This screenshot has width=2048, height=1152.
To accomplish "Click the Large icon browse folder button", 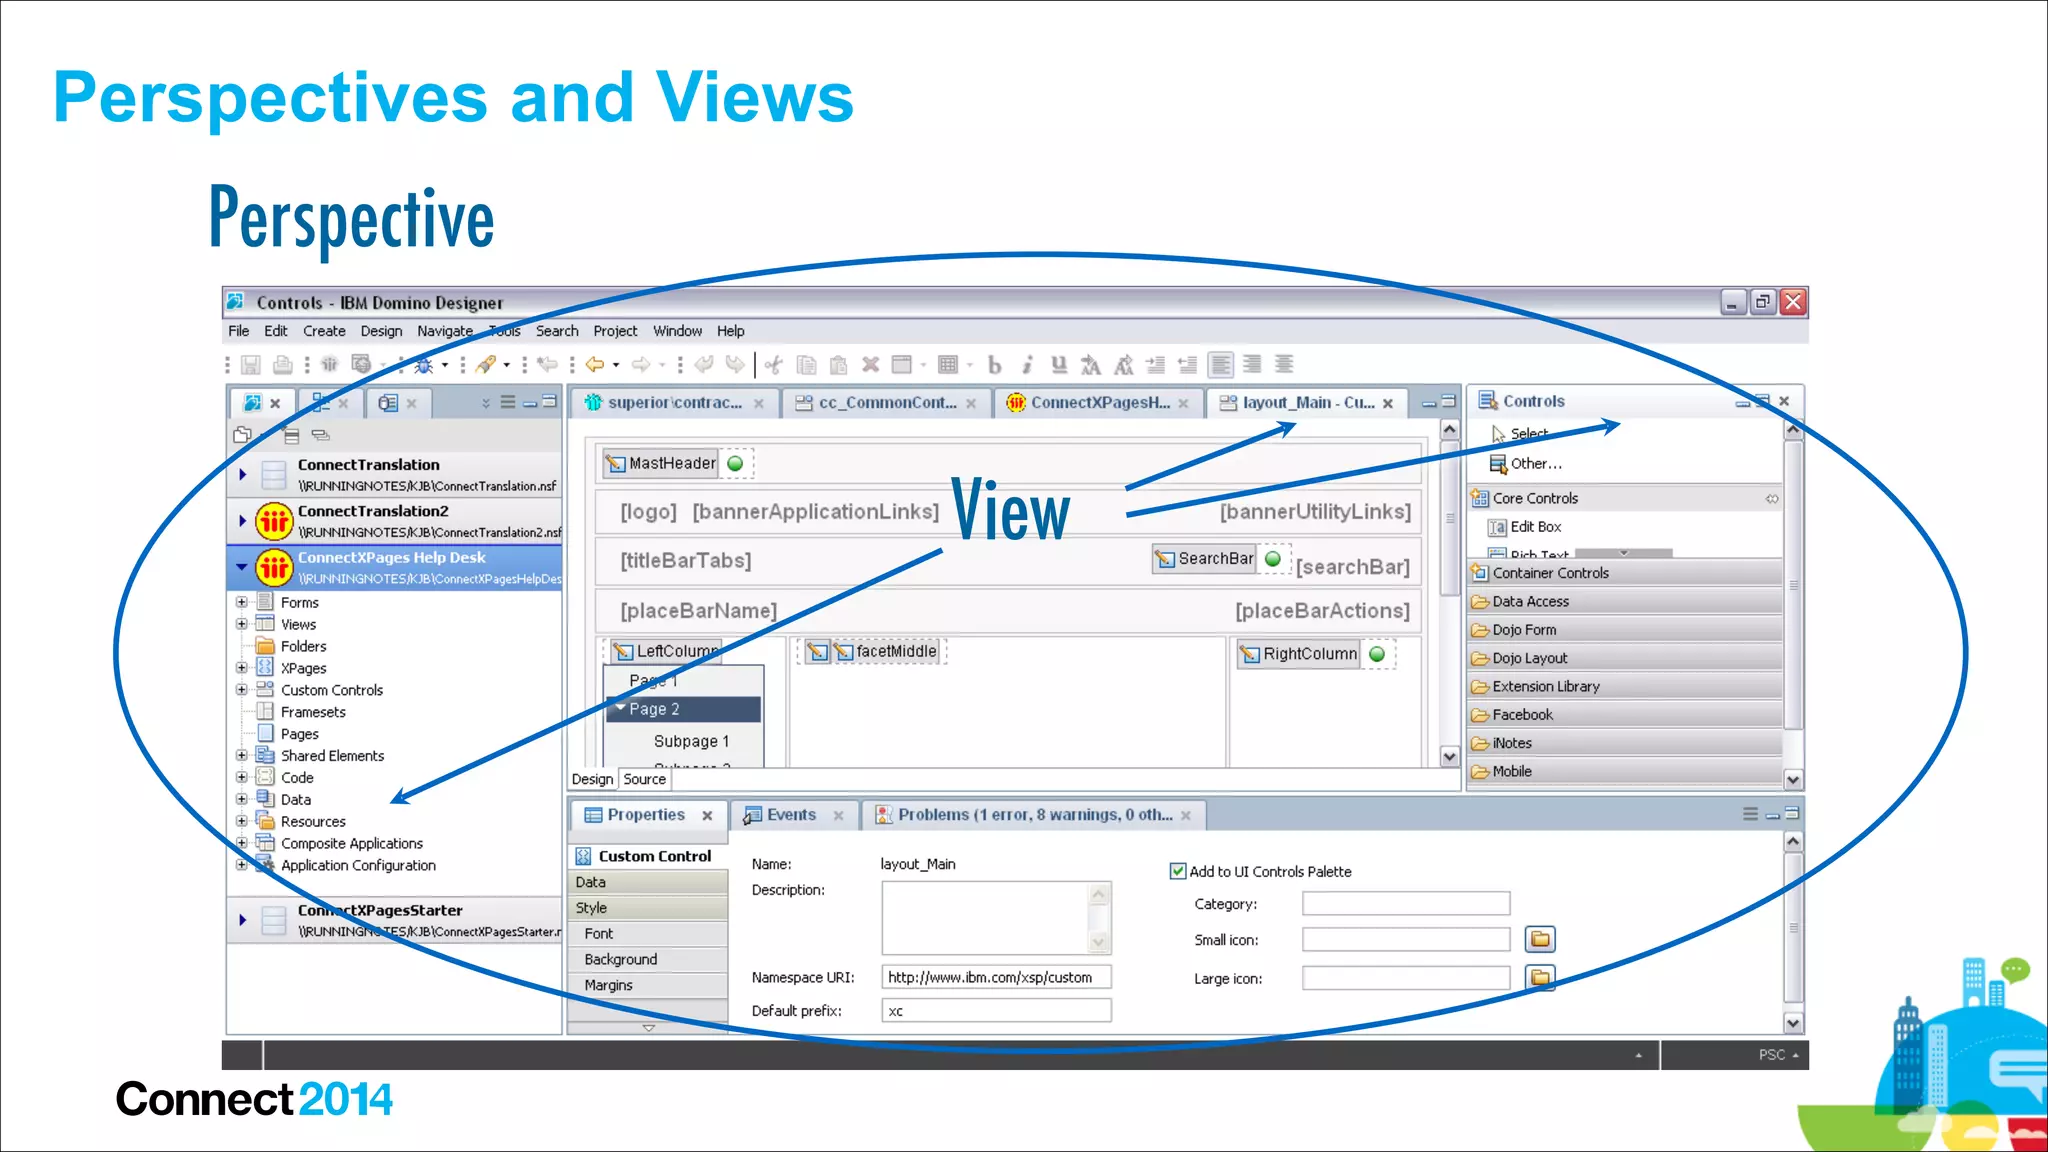I will (1540, 977).
